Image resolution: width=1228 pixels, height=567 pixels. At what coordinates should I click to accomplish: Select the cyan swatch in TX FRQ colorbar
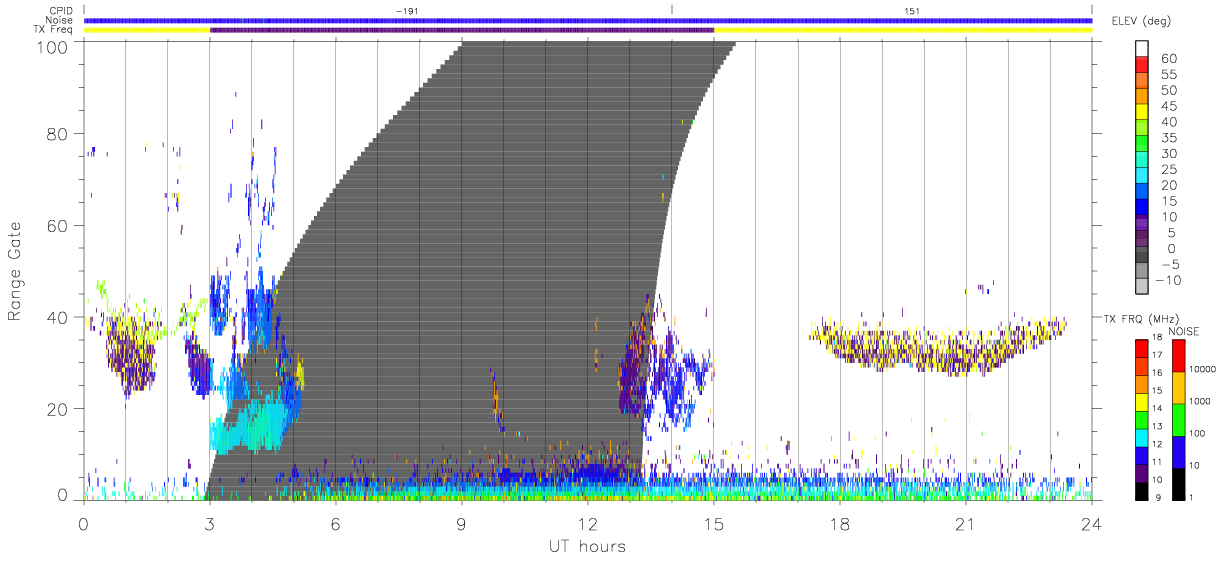tap(1142, 437)
